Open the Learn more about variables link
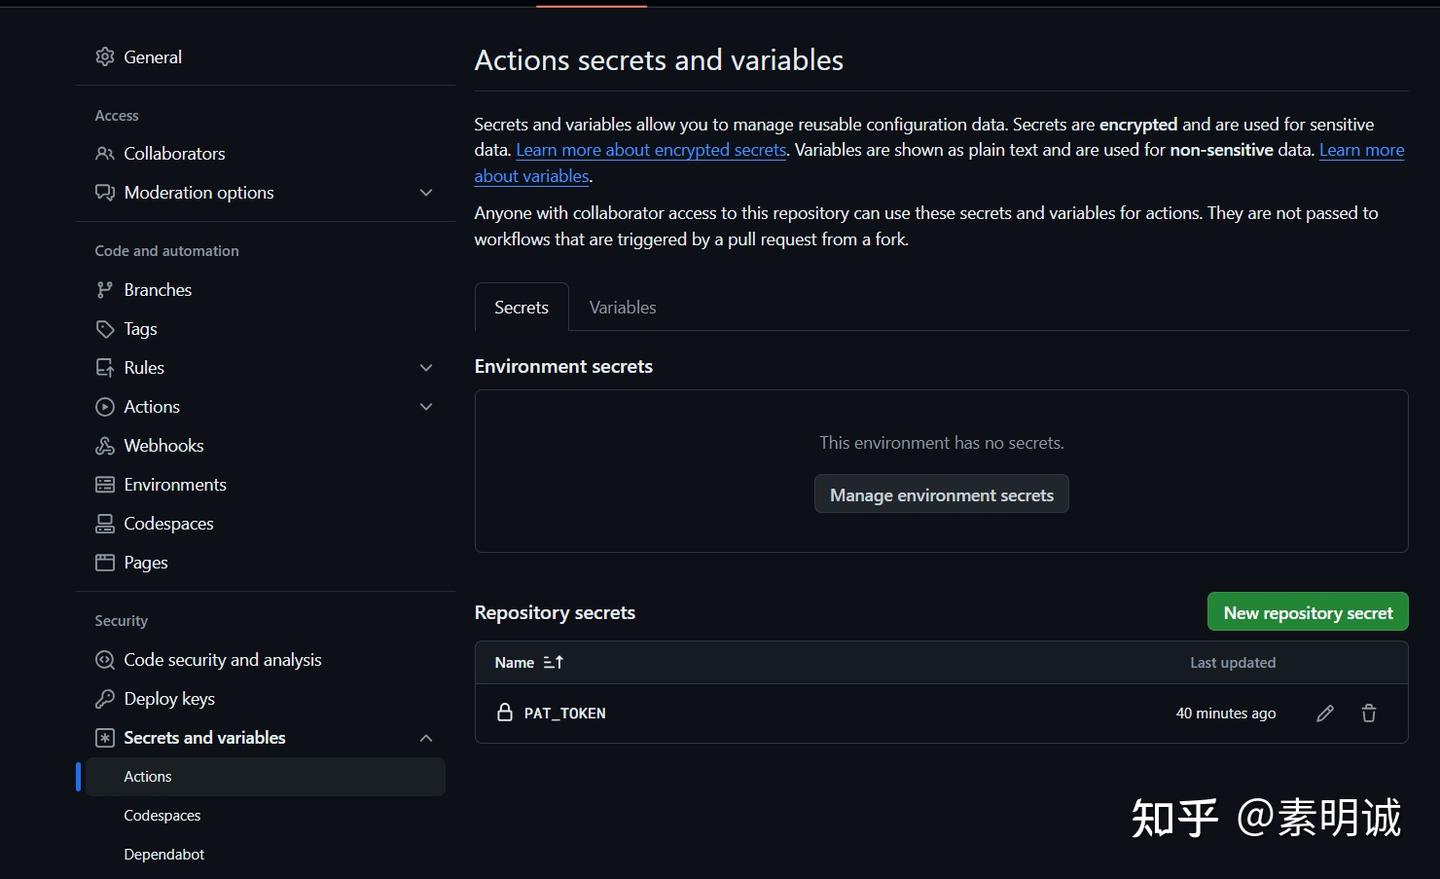Image resolution: width=1440 pixels, height=879 pixels. (1362, 150)
